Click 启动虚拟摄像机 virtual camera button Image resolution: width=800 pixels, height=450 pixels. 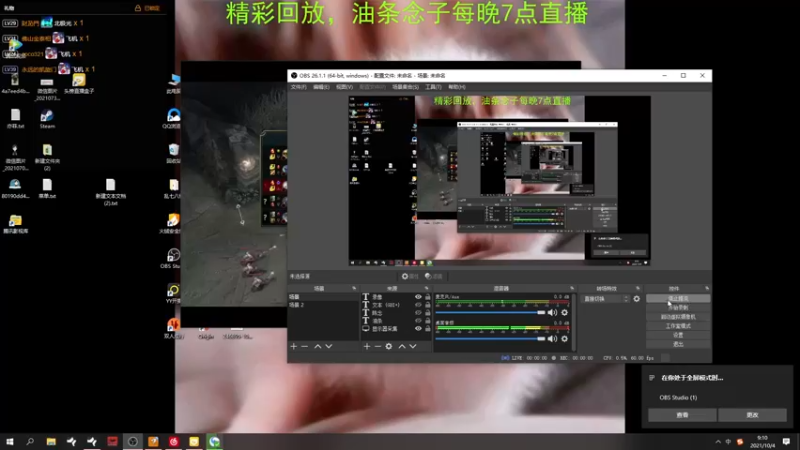click(678, 317)
